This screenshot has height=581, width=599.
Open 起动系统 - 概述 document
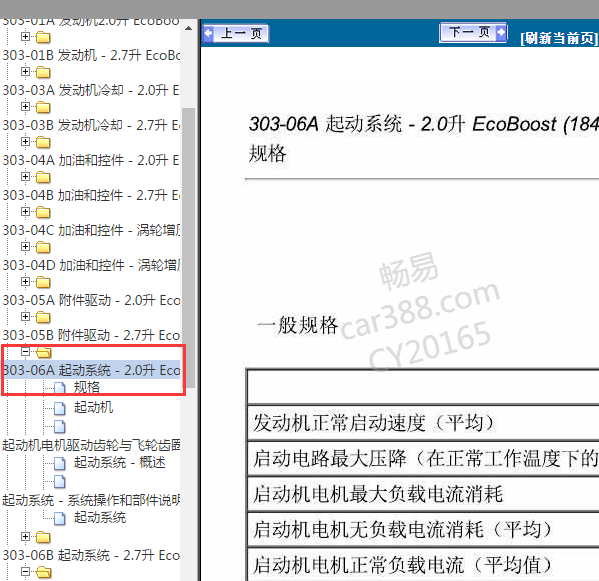(120, 463)
